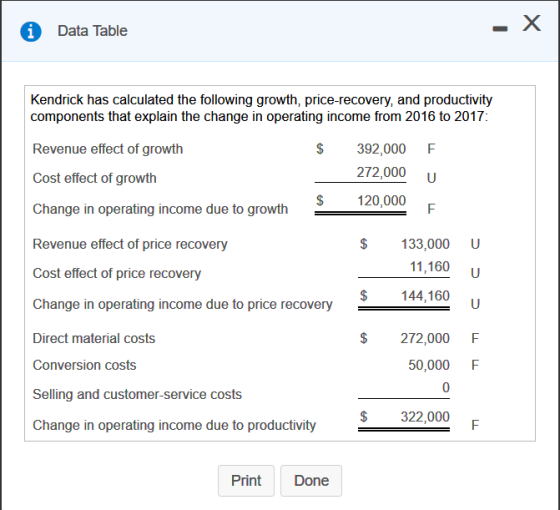Click the 'Revenue effect of growth' label
This screenshot has width=560, height=510.
[x=108, y=149]
